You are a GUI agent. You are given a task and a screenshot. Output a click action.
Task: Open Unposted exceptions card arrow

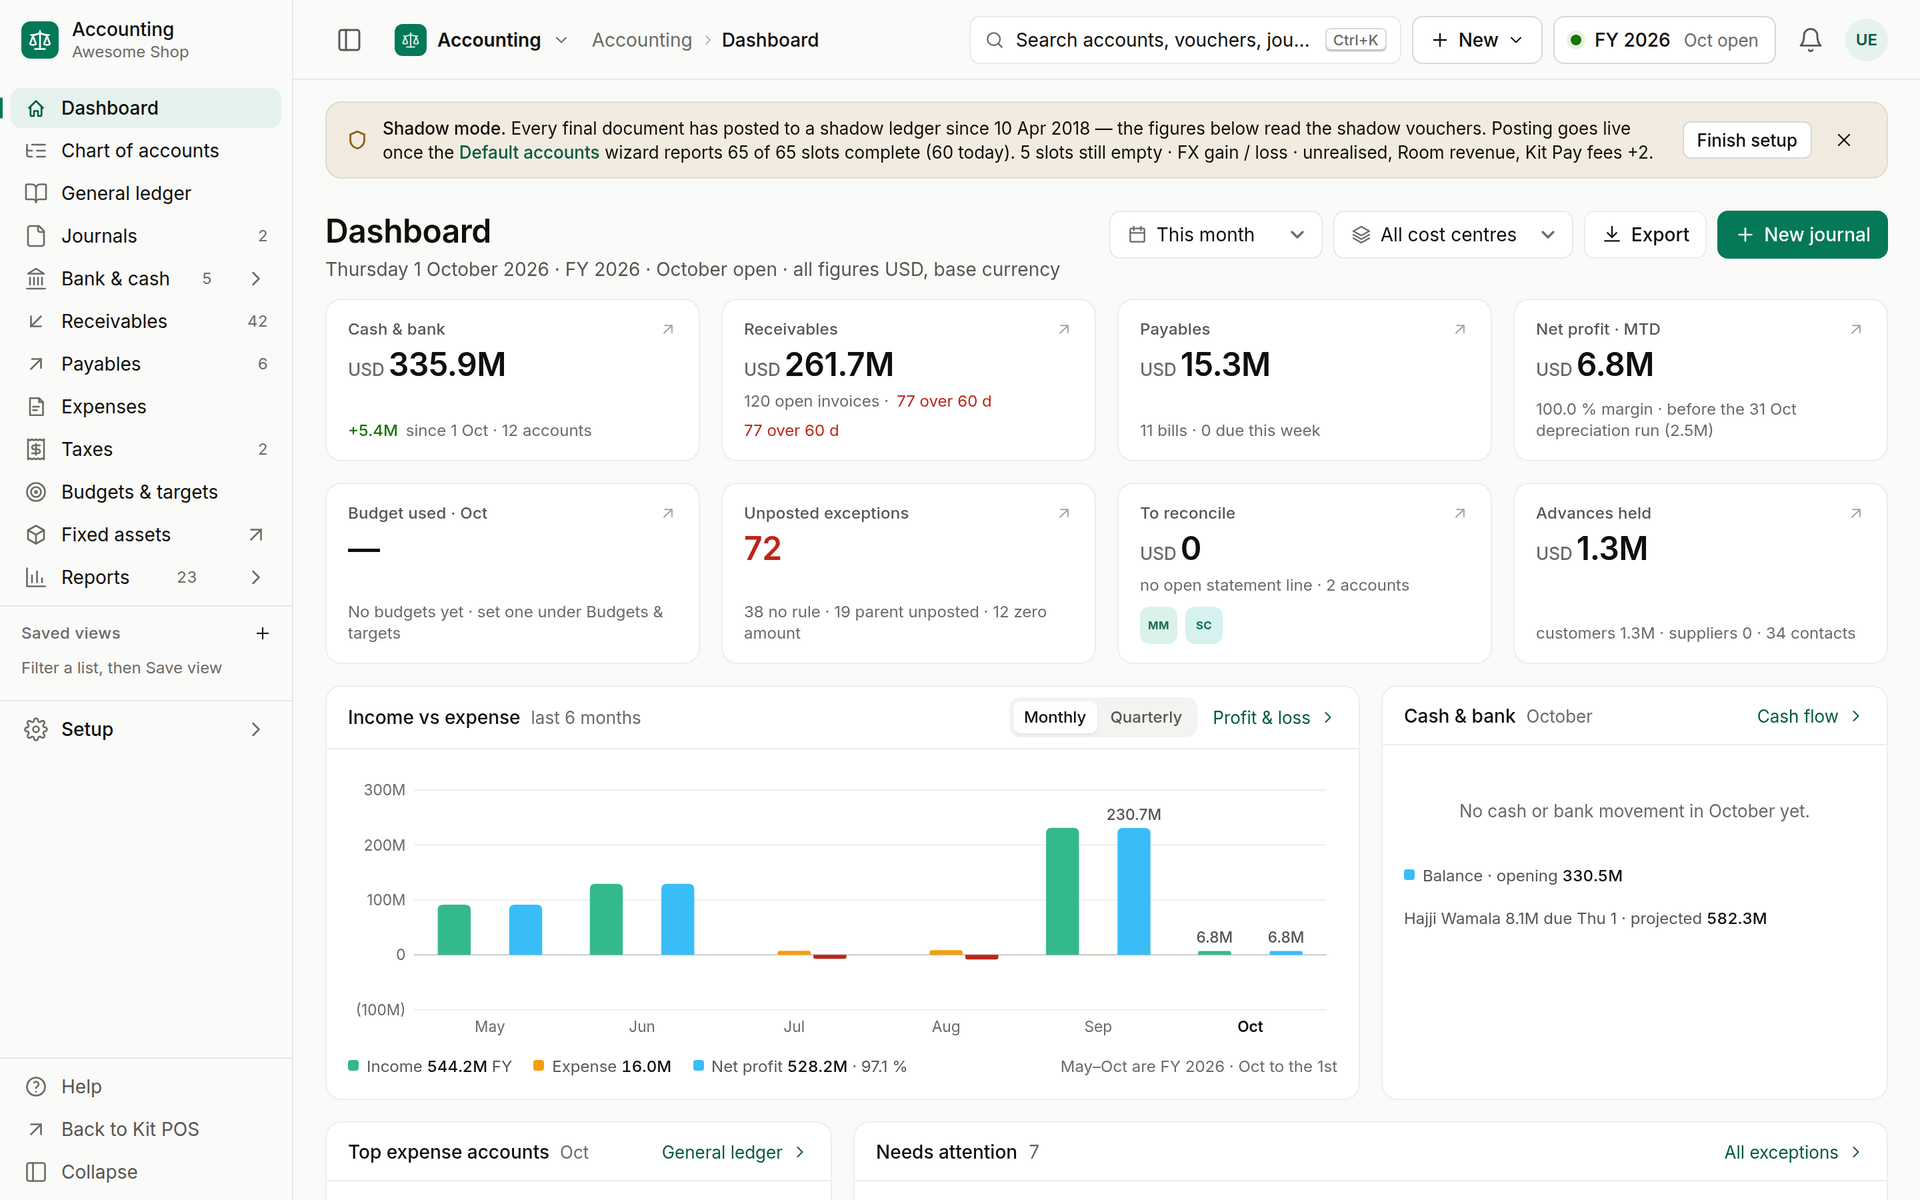coord(1064,513)
